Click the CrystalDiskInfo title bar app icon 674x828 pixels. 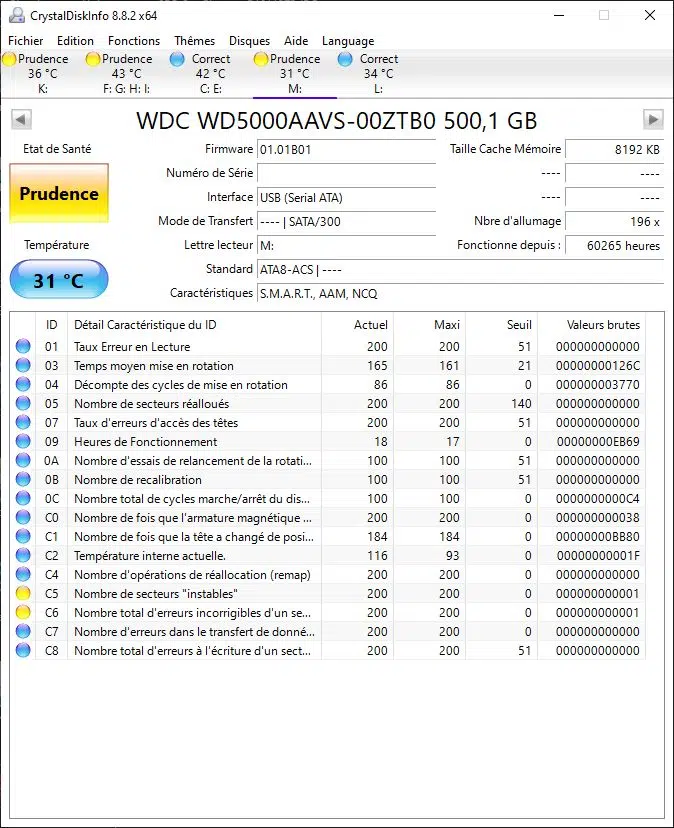(16, 15)
